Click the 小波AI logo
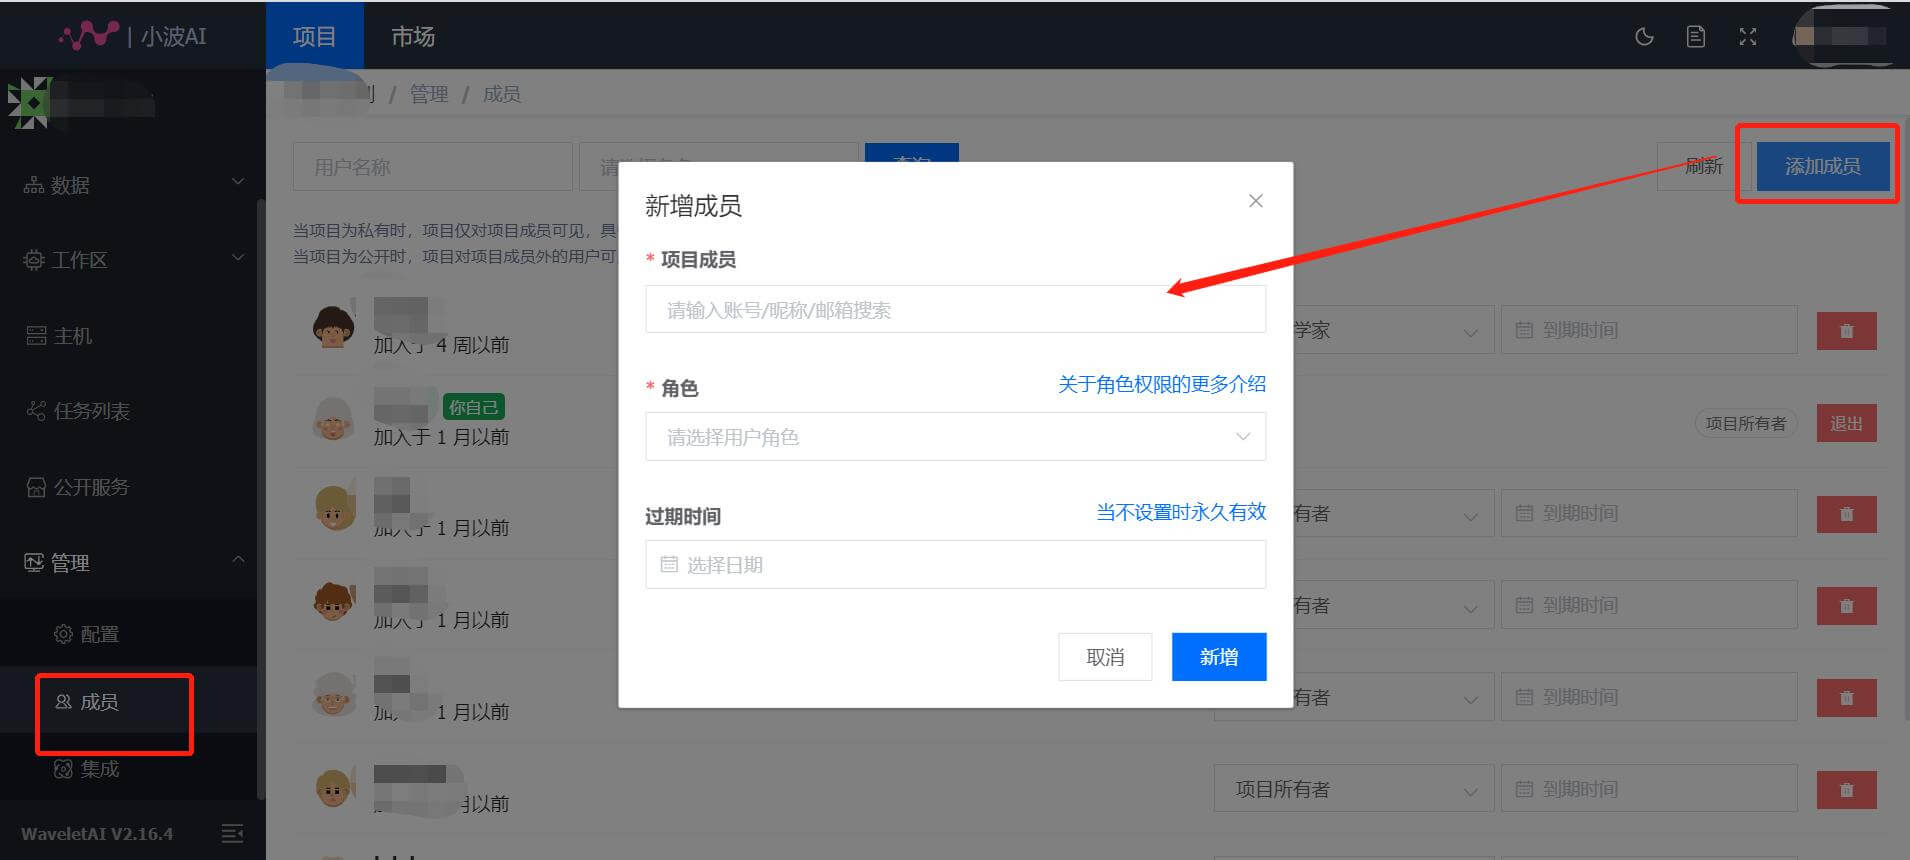1910x860 pixels. 133,36
